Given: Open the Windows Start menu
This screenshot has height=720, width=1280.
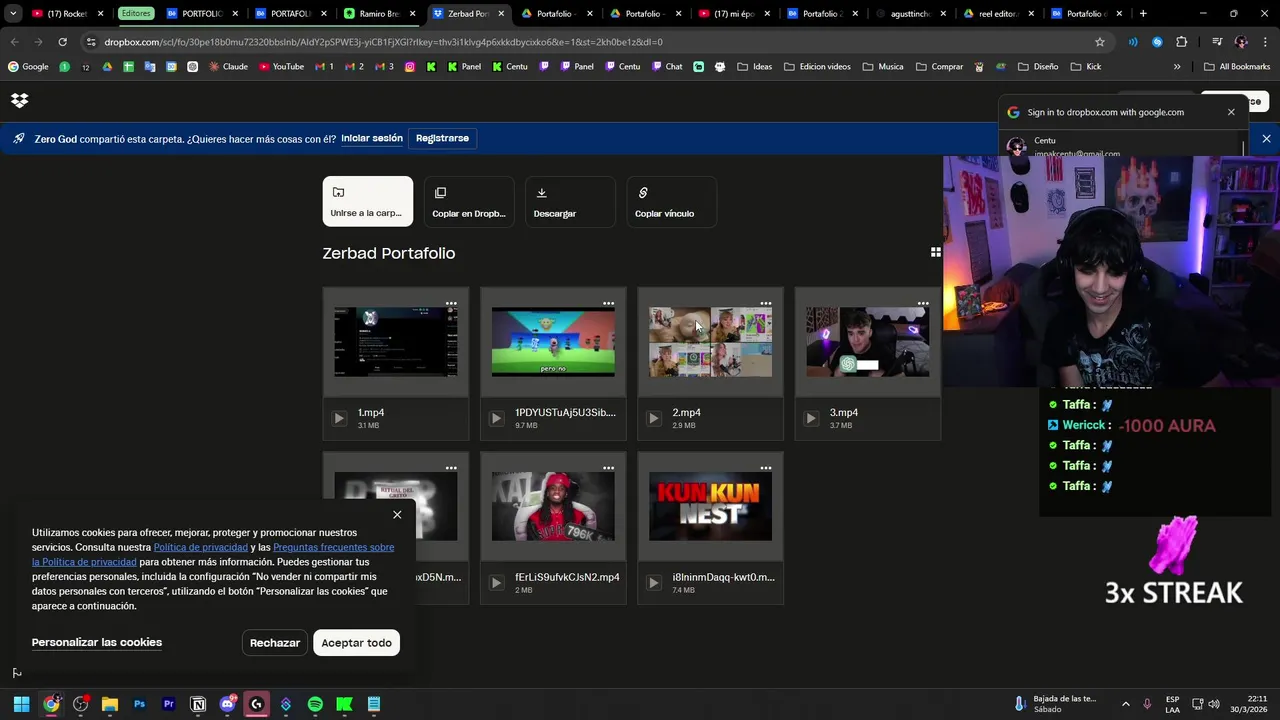Looking at the screenshot, I should [x=21, y=704].
